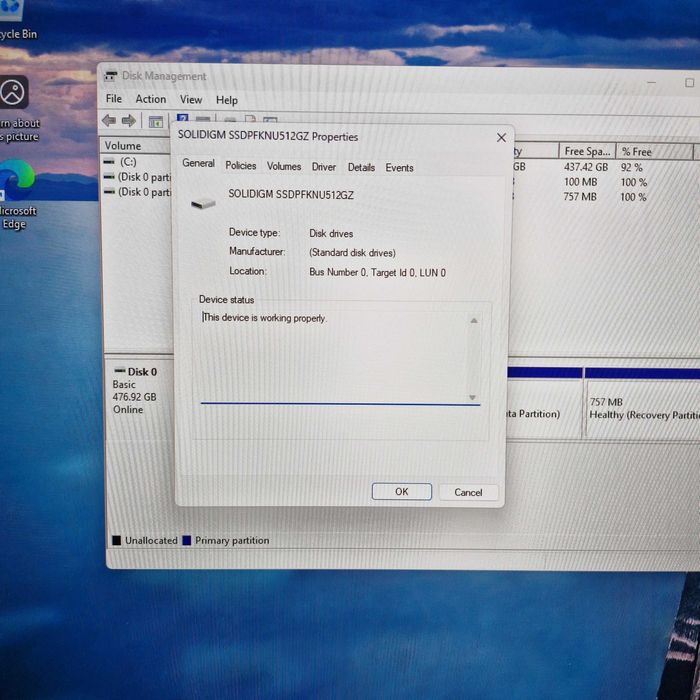Click the Disk drives device type value

[x=331, y=233]
